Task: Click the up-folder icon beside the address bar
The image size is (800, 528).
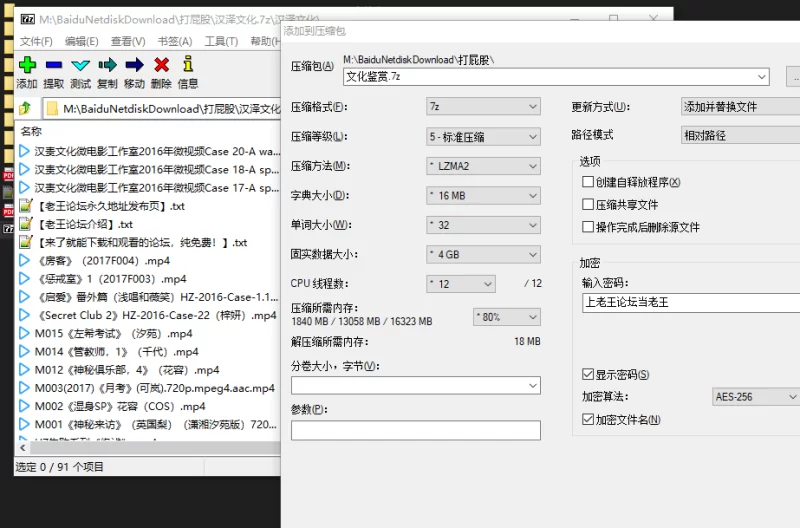Action: click(x=26, y=108)
